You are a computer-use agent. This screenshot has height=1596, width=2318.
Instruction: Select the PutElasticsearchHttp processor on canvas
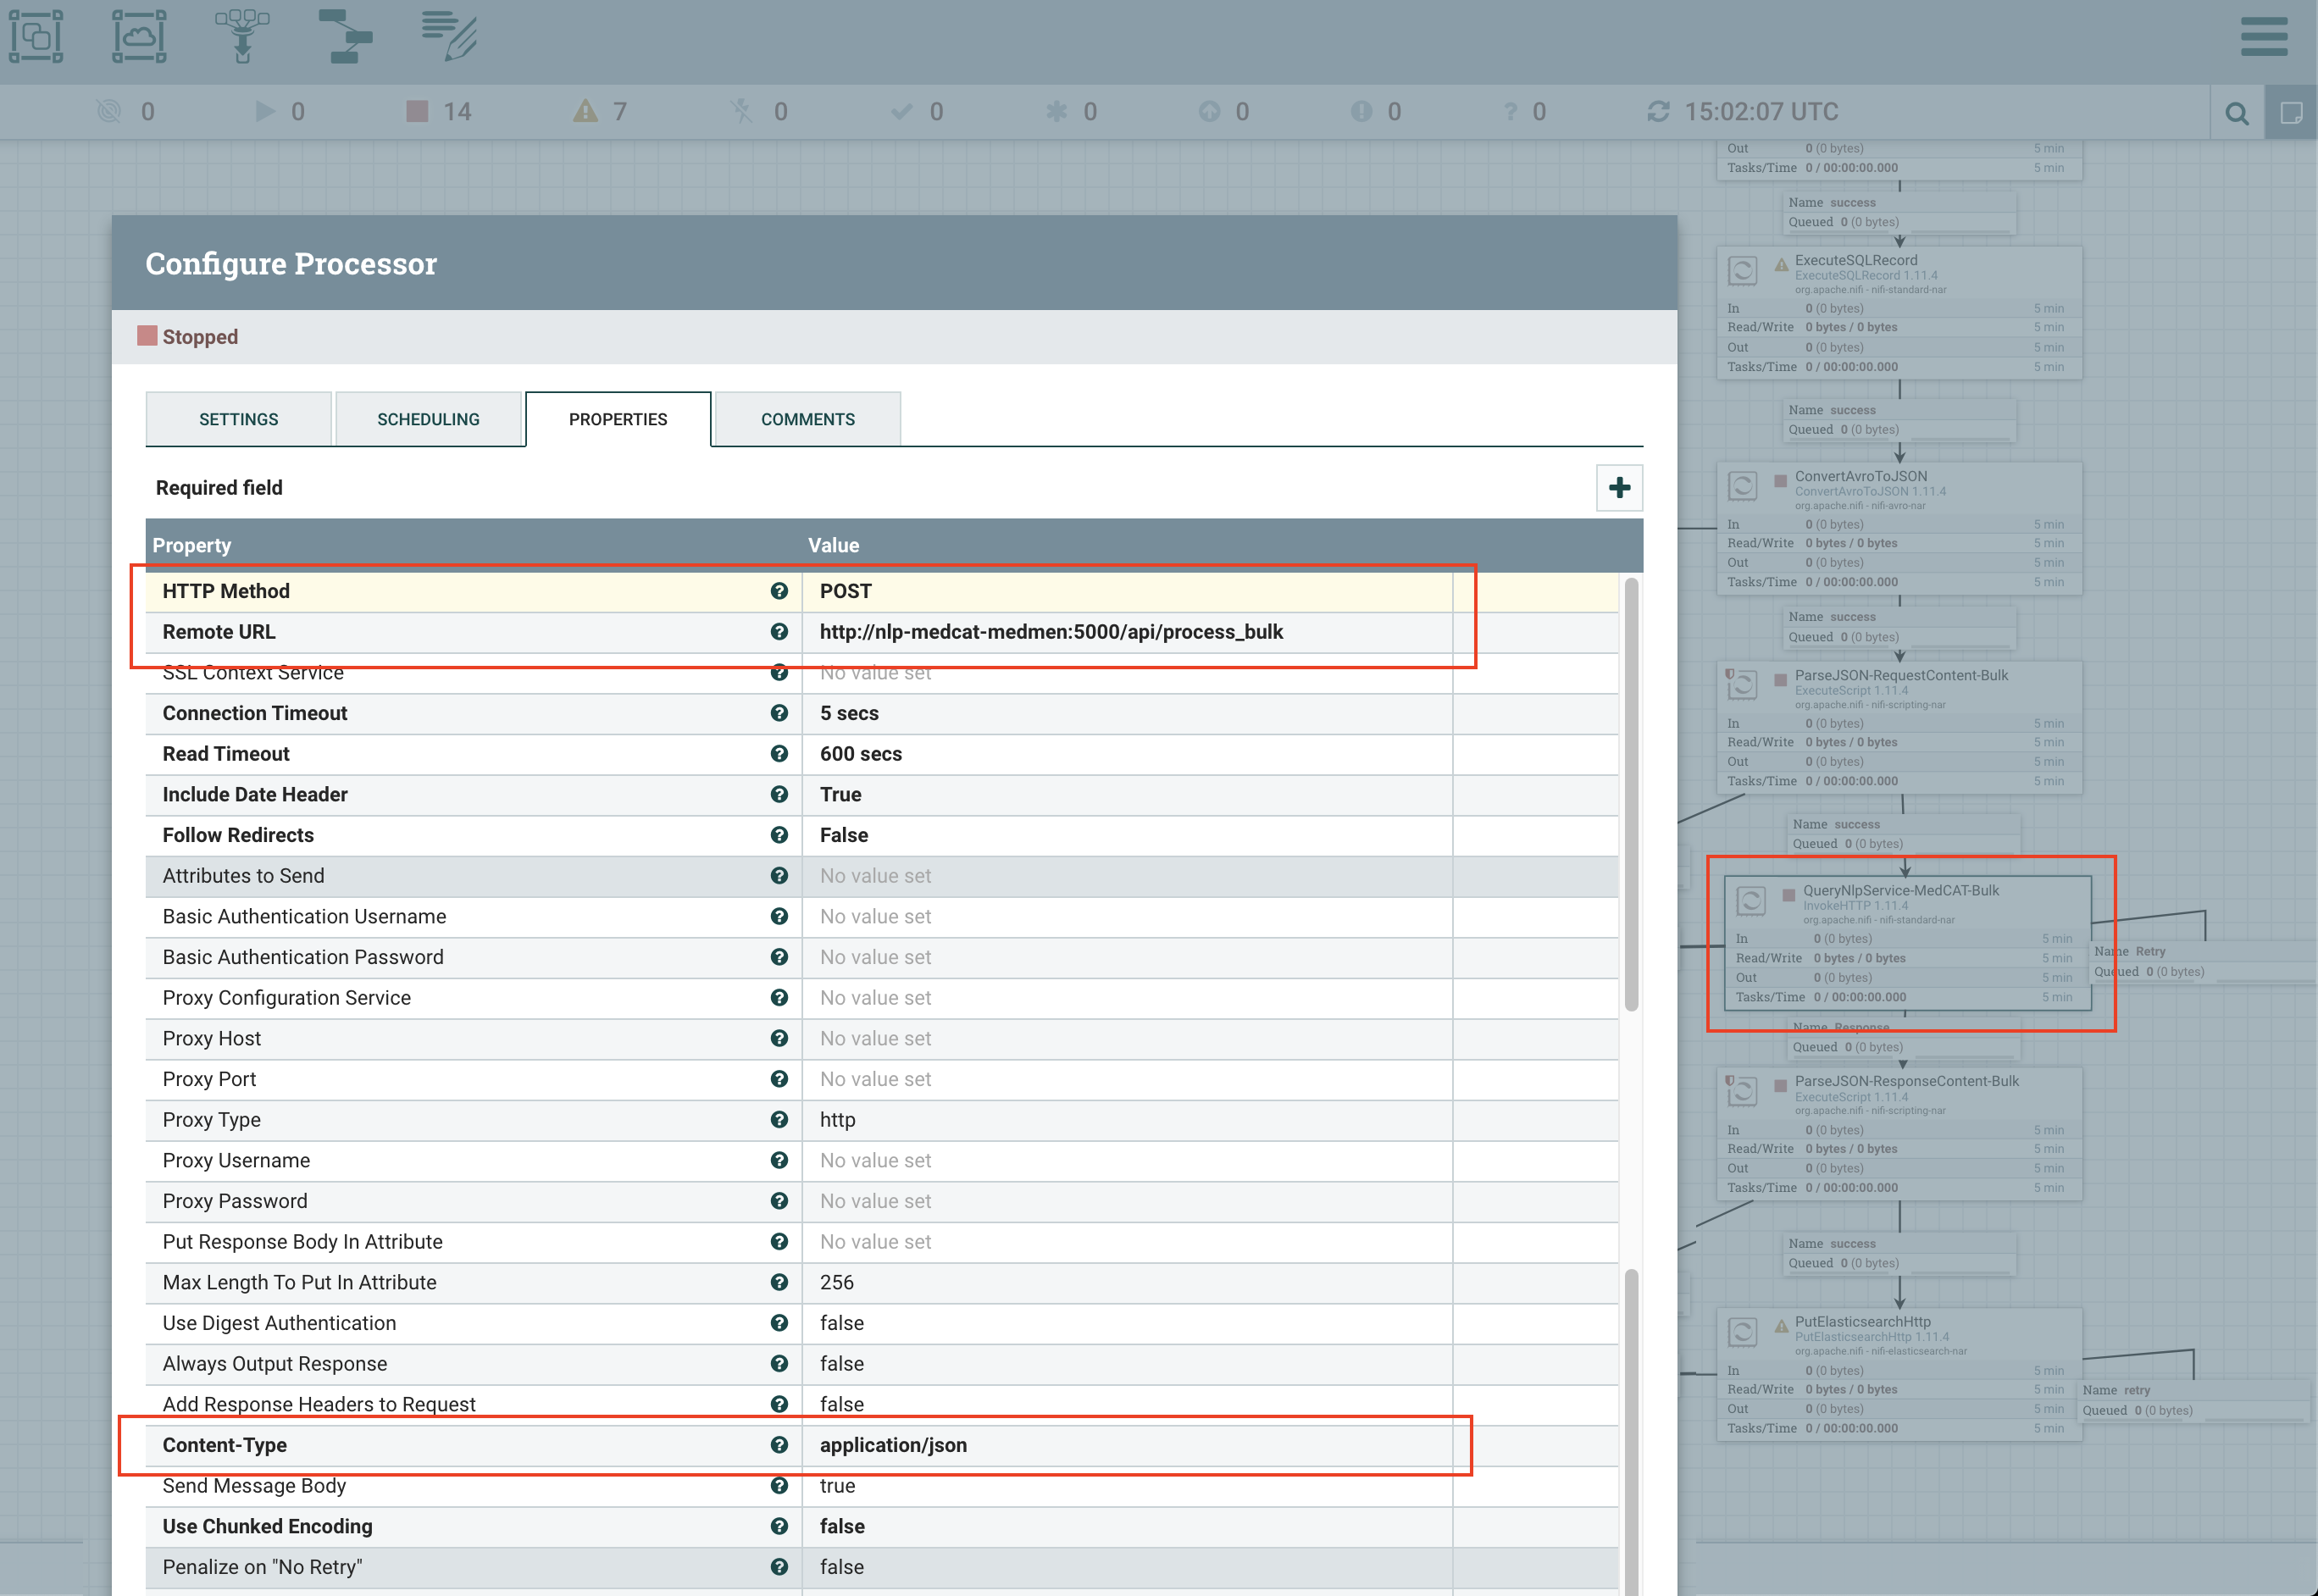click(x=1899, y=1375)
